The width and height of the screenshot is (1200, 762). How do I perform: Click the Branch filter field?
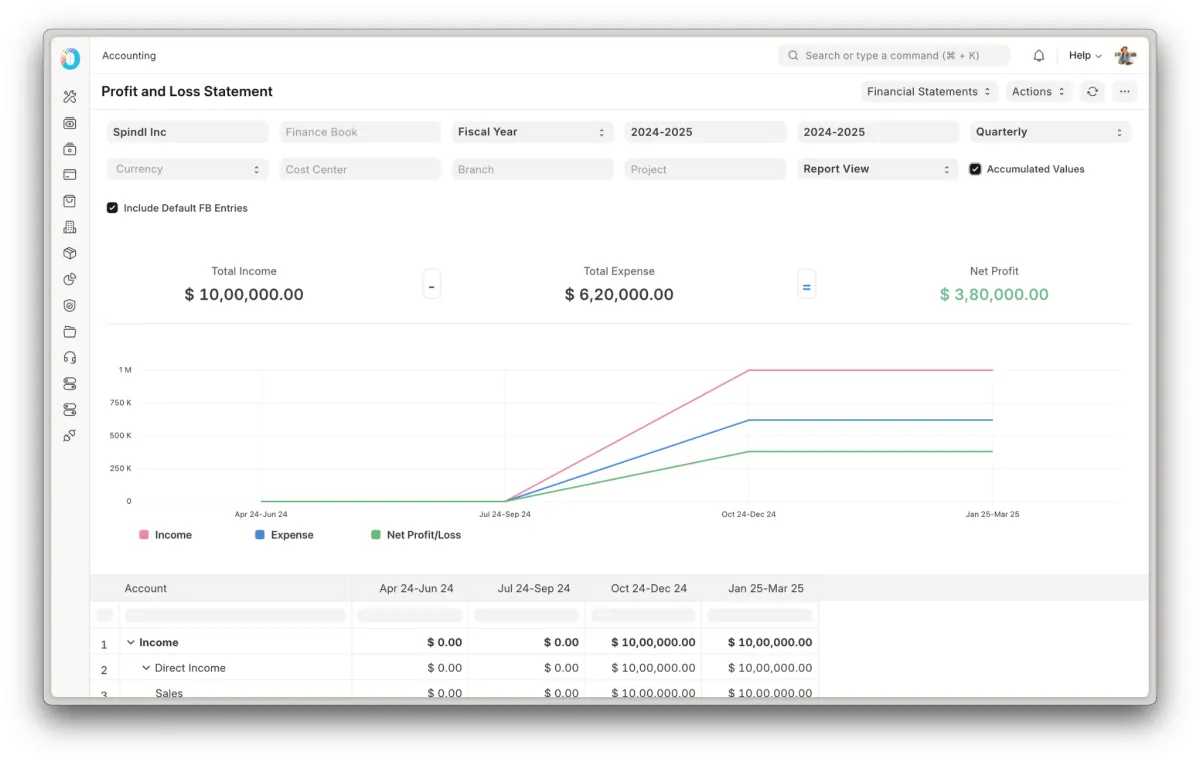click(x=533, y=170)
